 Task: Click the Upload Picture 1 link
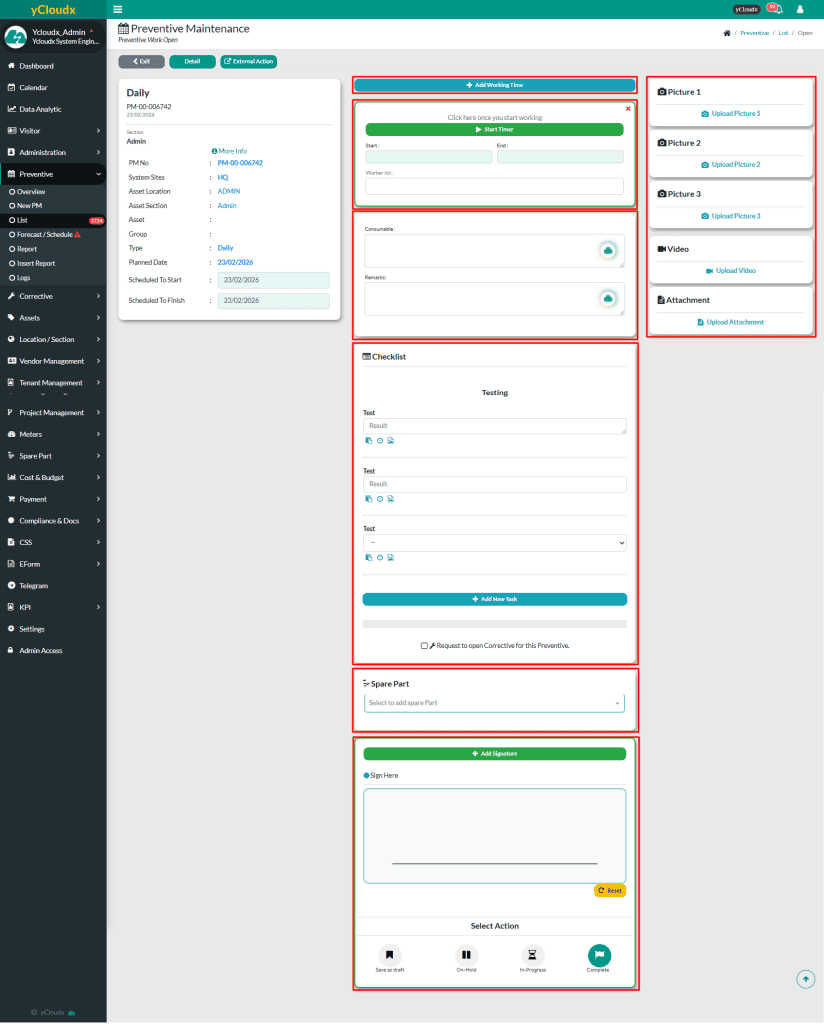(730, 114)
